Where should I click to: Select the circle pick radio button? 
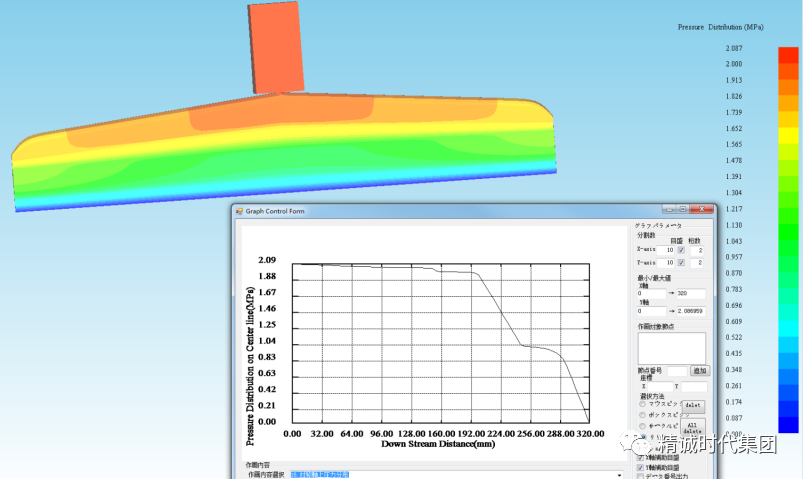(642, 426)
